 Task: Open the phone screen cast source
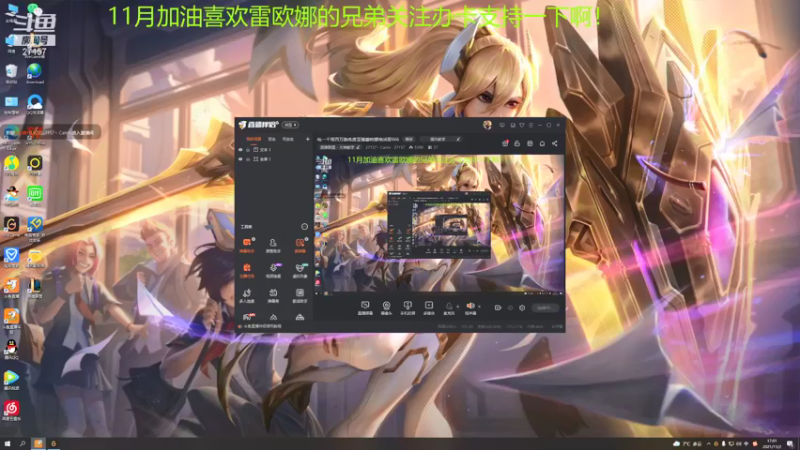pos(407,307)
